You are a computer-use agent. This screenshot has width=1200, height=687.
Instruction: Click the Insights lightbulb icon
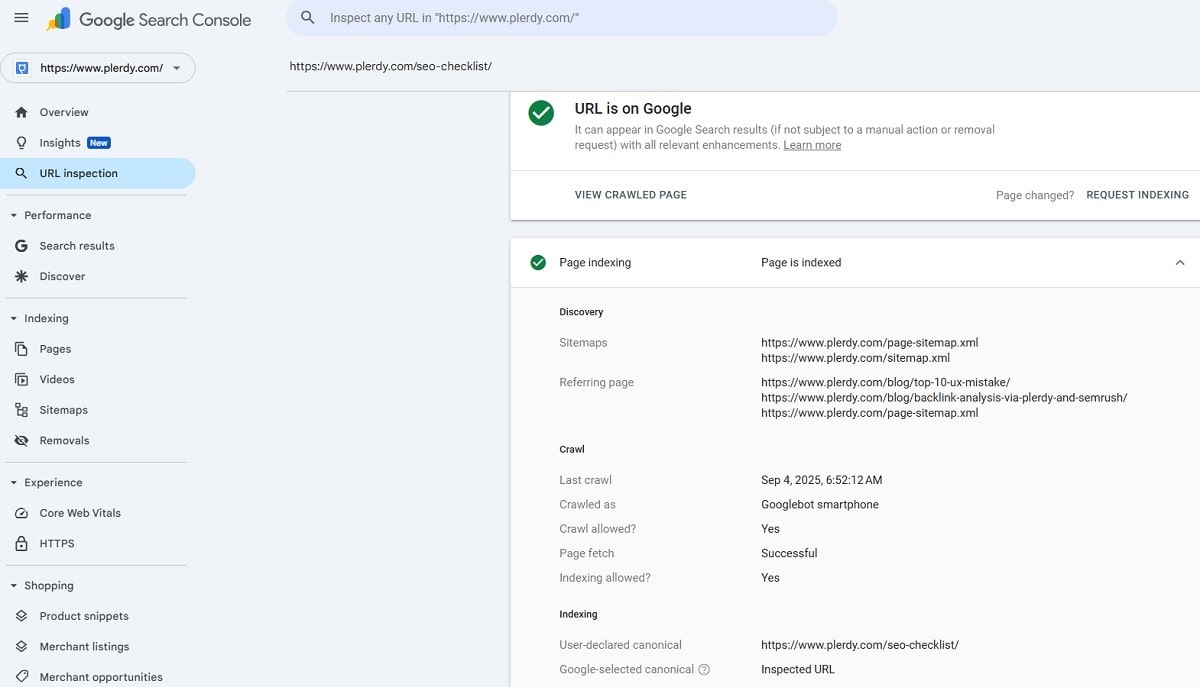pos(21,142)
